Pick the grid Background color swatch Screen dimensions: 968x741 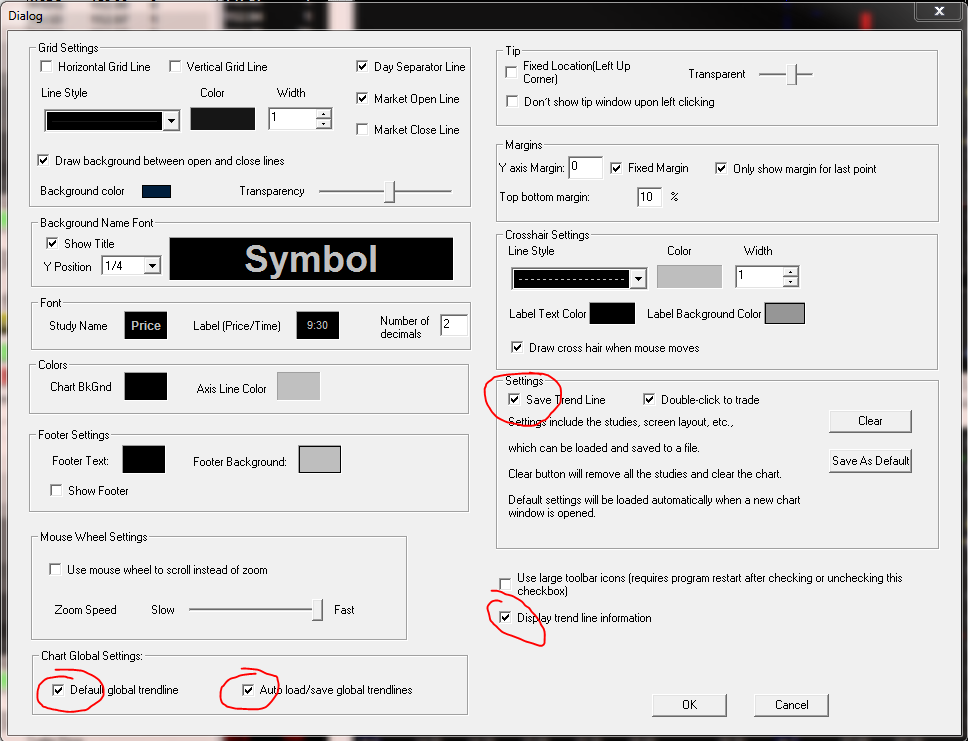point(157,191)
